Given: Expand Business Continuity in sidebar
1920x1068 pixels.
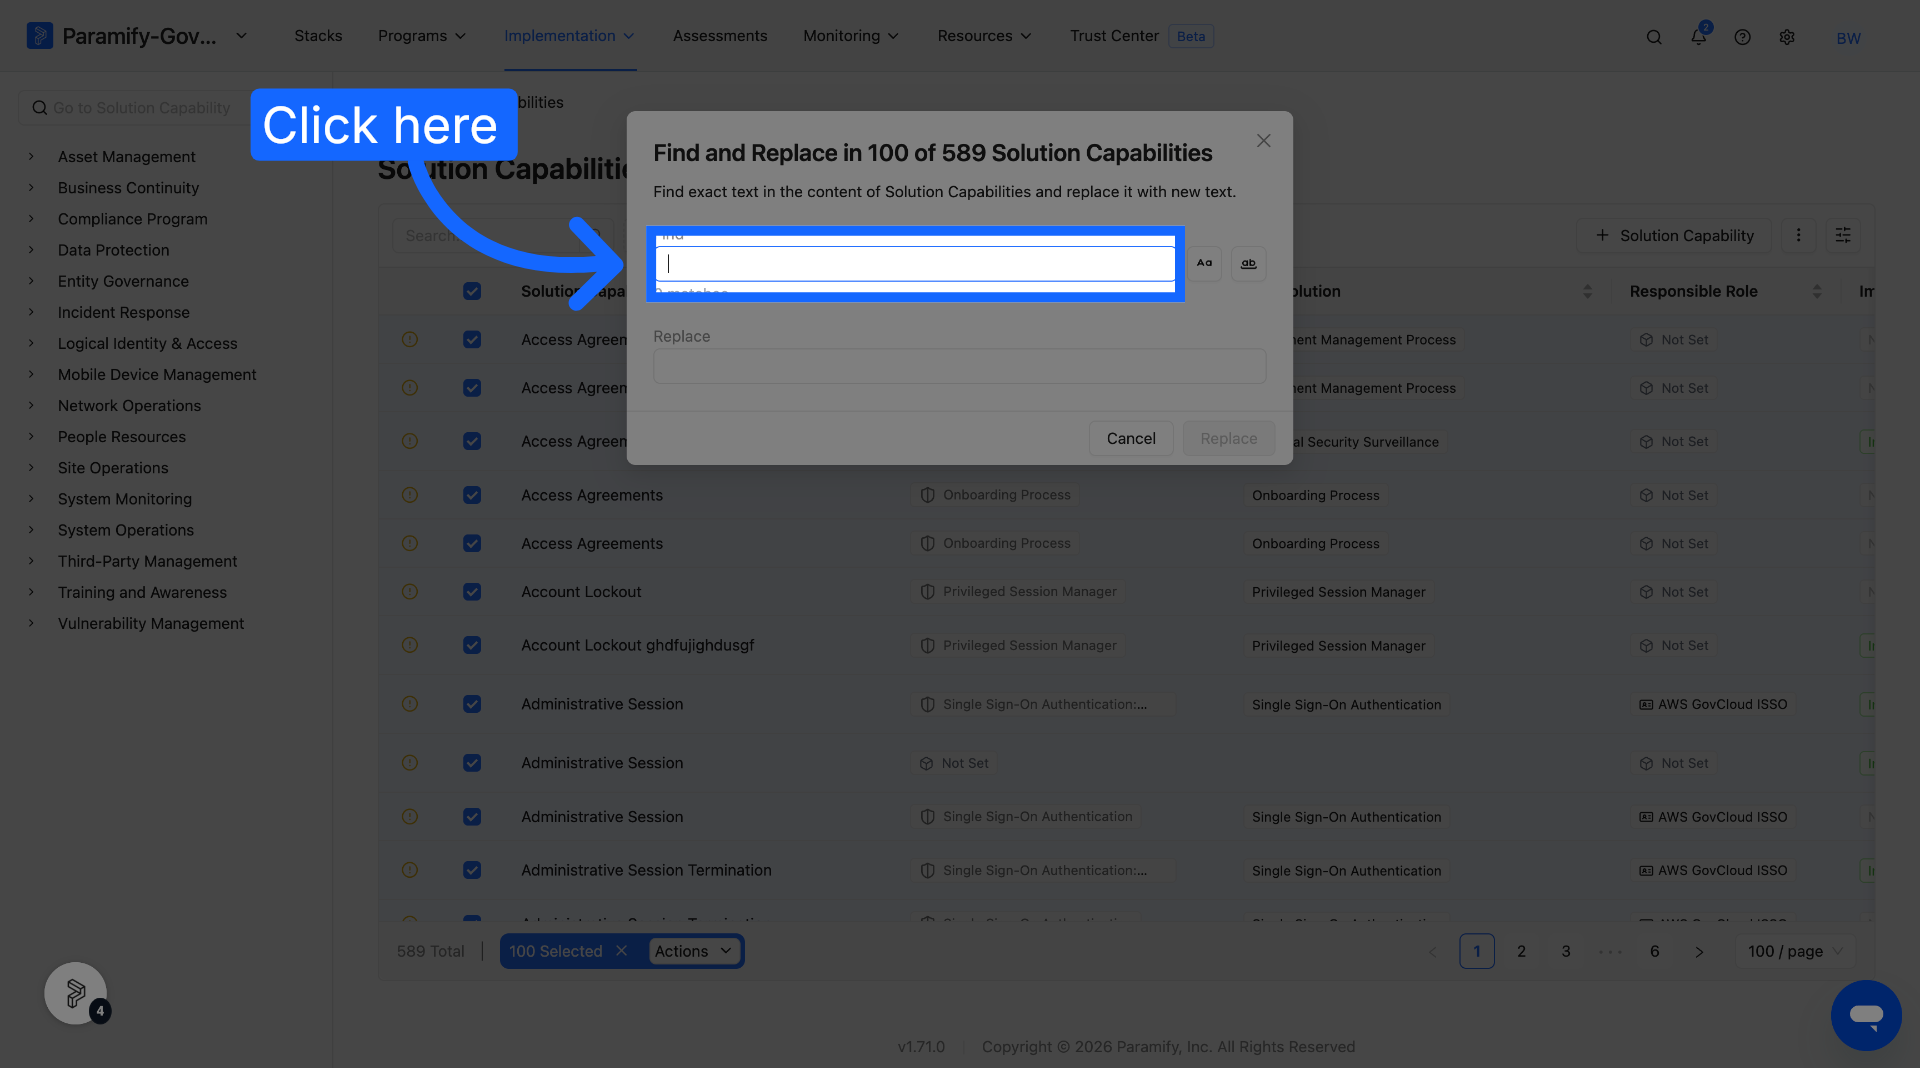Looking at the screenshot, I should pos(31,187).
